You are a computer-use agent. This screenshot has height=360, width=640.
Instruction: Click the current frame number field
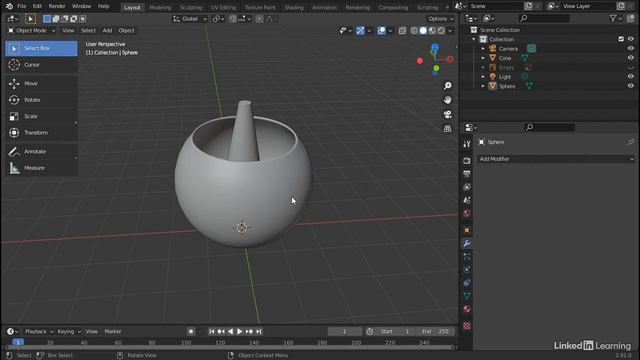click(344, 331)
